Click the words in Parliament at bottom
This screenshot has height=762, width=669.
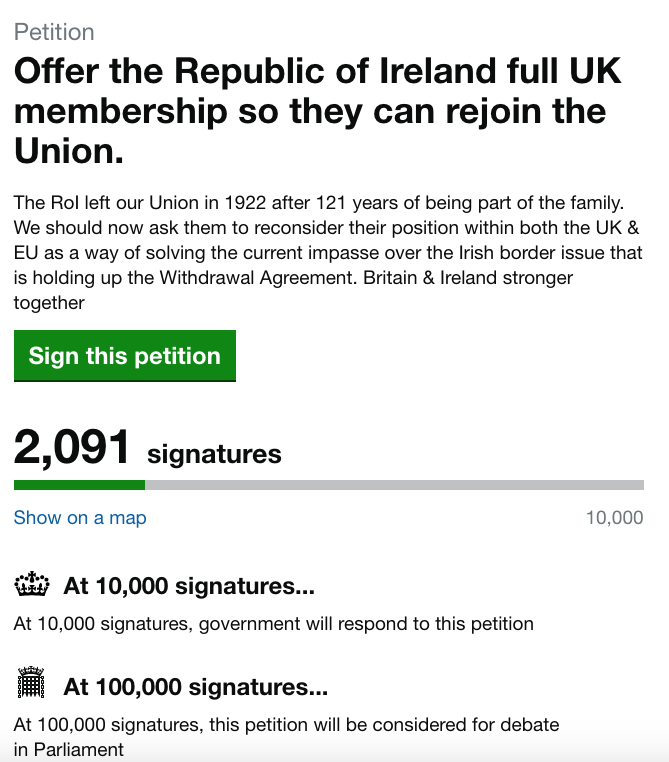69,749
